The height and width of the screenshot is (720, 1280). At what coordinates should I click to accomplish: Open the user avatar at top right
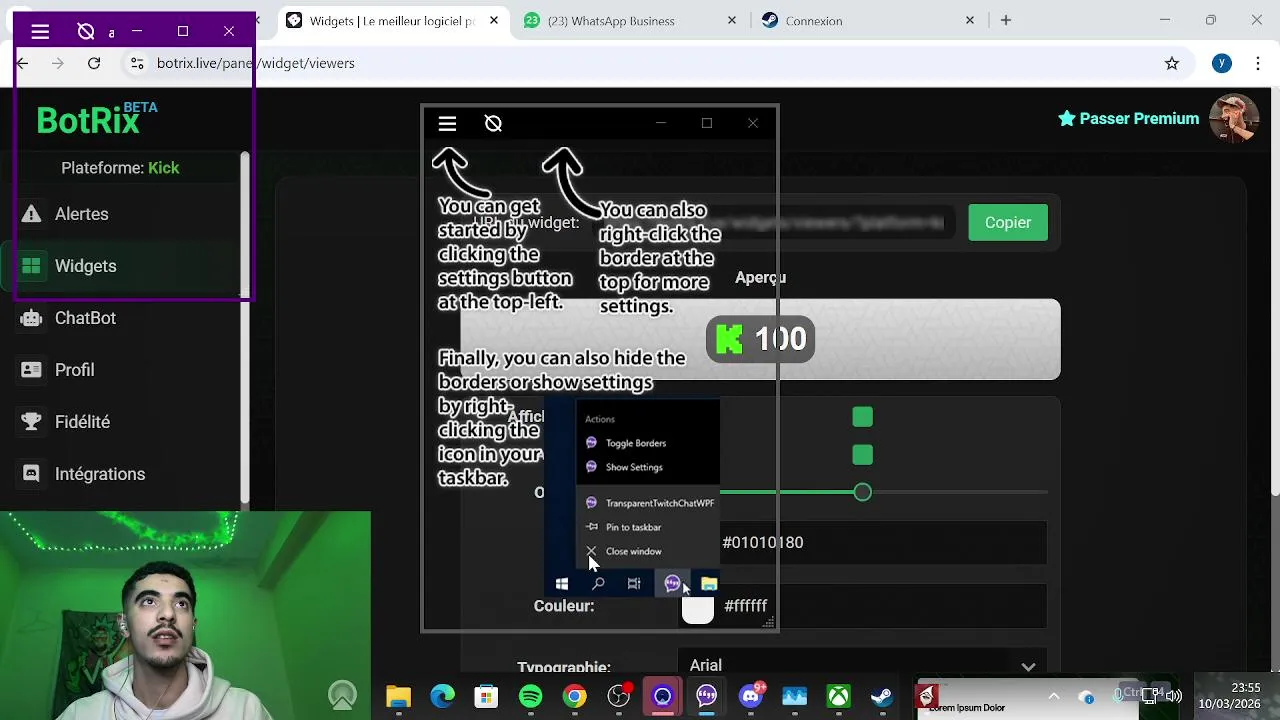[x=1234, y=118]
